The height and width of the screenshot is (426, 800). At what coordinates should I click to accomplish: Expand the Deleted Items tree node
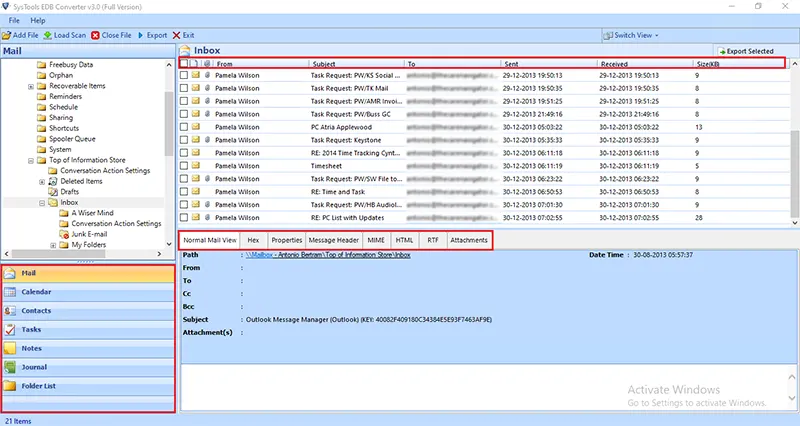(42, 182)
